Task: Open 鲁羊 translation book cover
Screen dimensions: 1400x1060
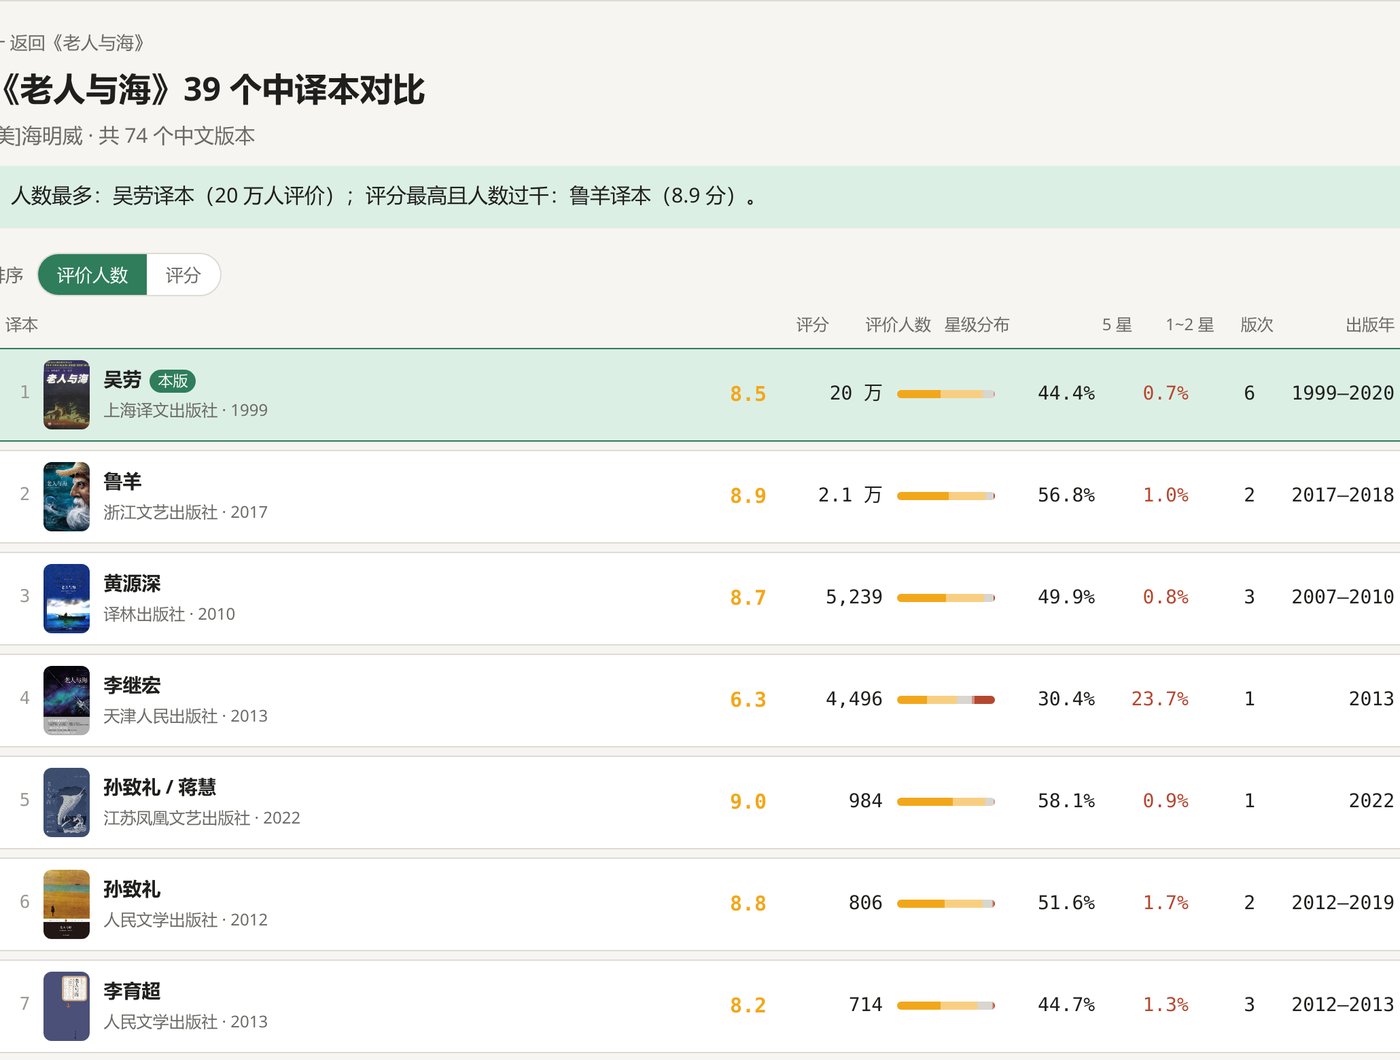Action: point(67,497)
